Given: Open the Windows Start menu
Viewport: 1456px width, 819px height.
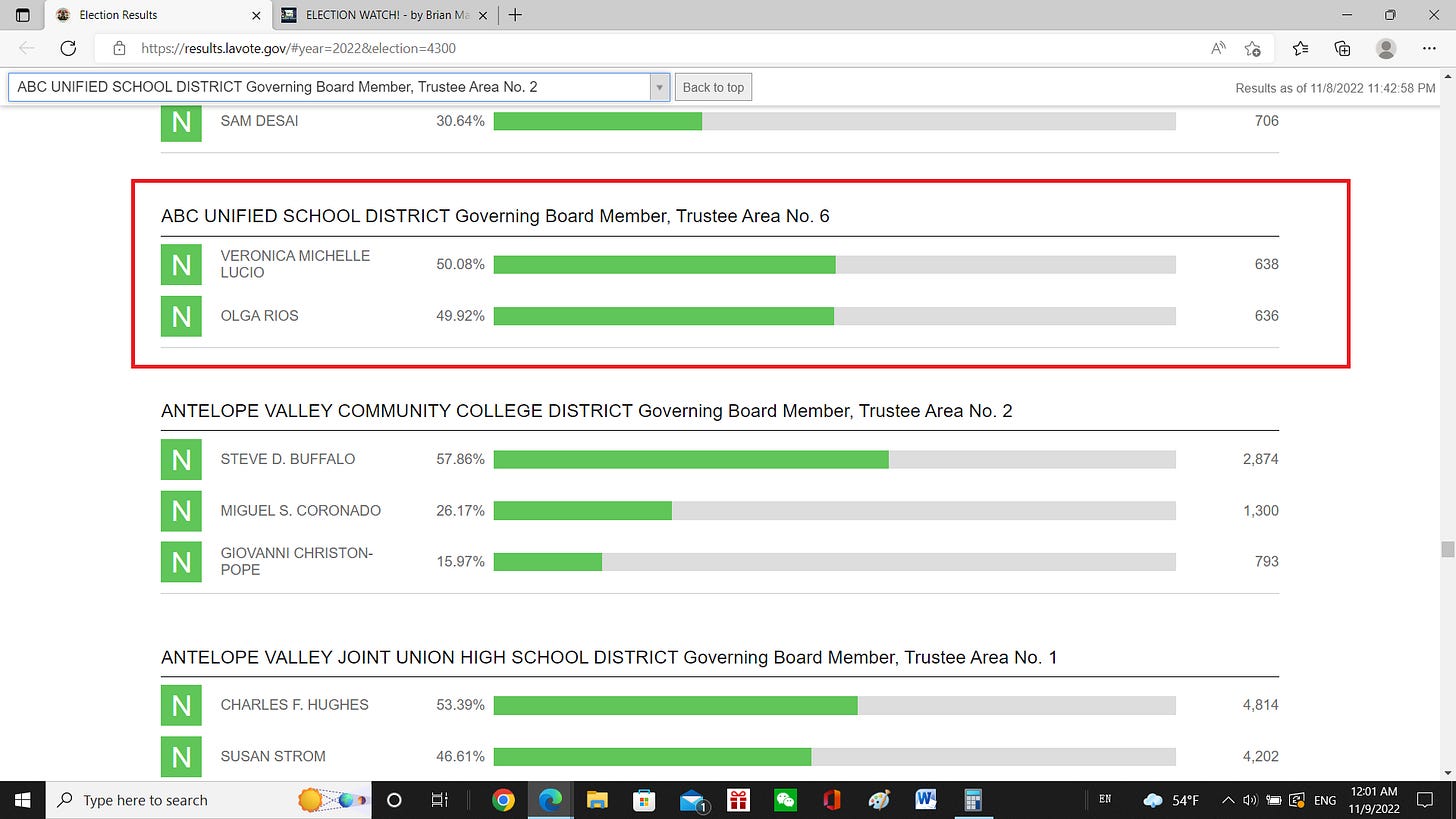Looking at the screenshot, I should pos(23,800).
